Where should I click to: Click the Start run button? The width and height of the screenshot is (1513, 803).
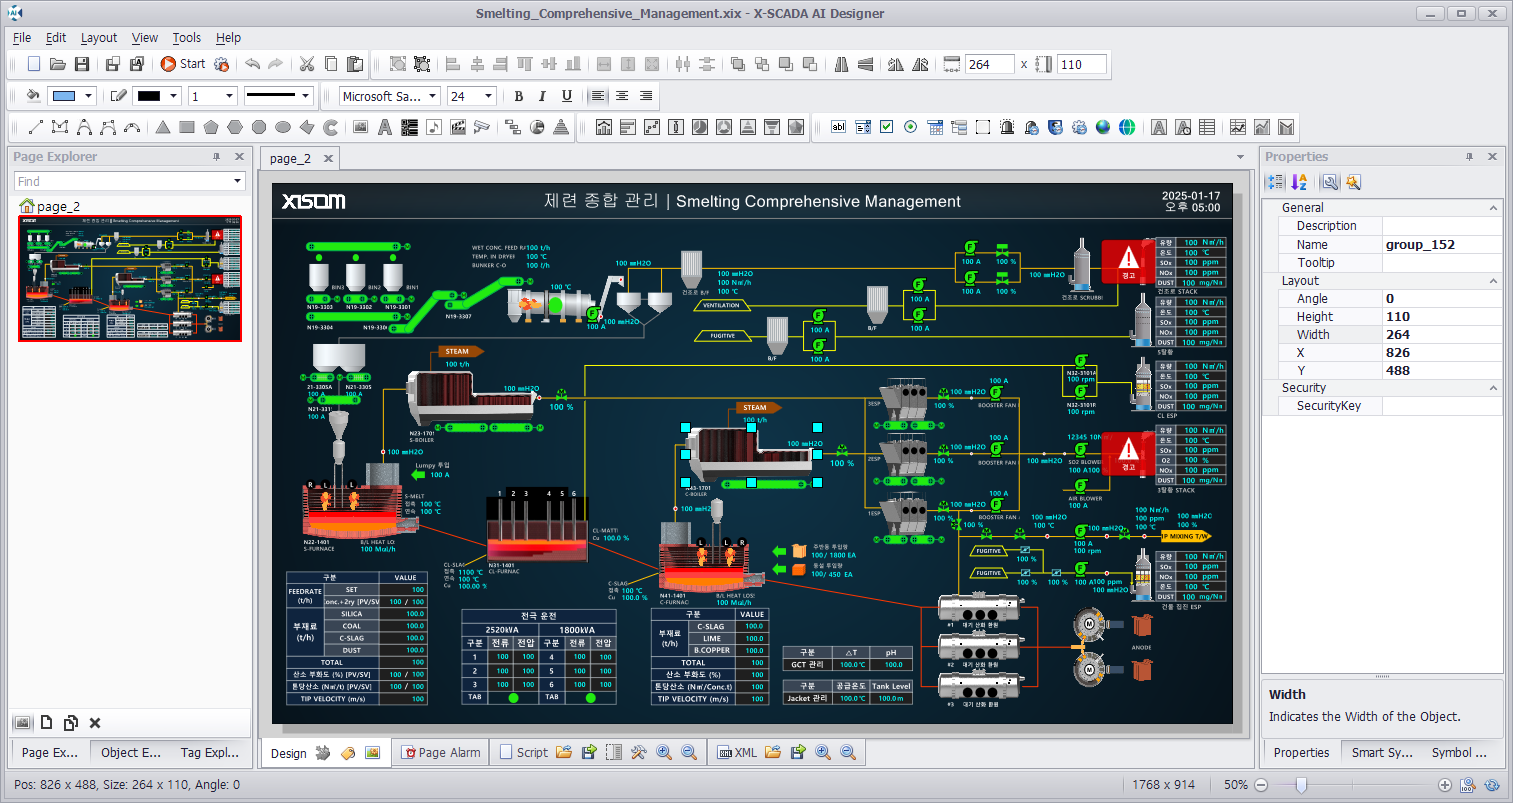(x=183, y=64)
